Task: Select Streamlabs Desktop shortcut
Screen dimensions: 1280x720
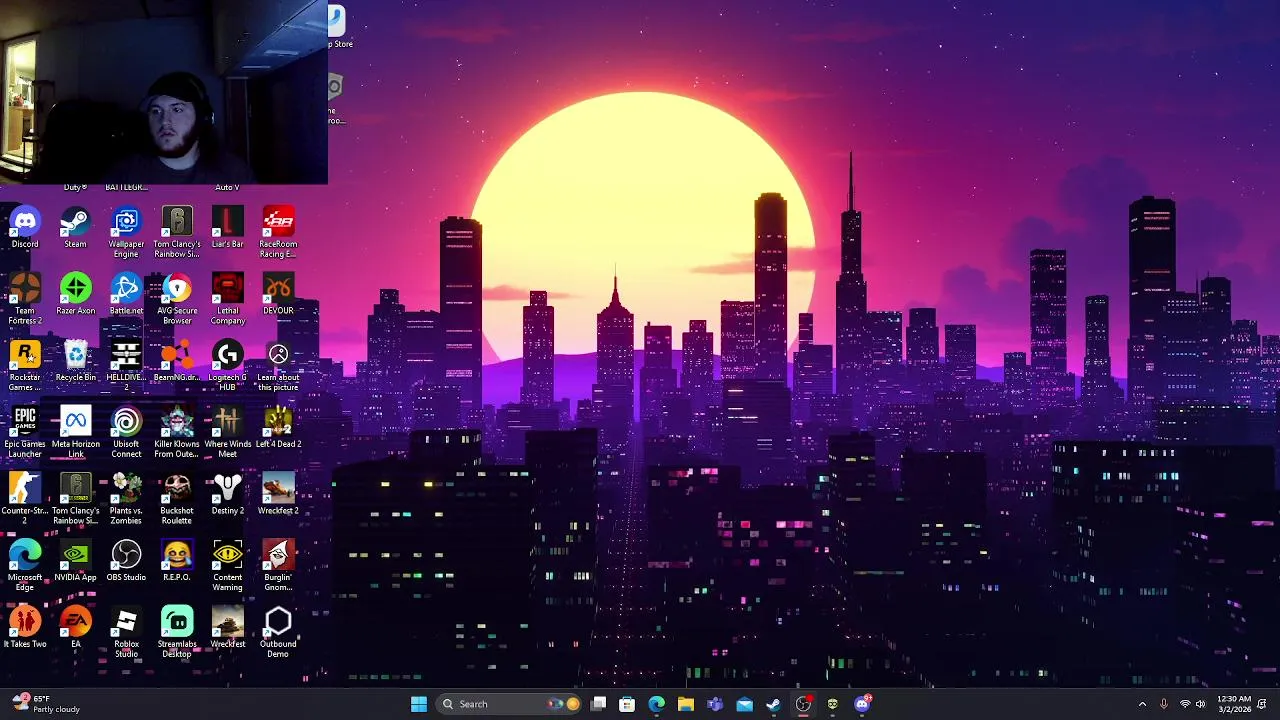Action: pos(177,633)
